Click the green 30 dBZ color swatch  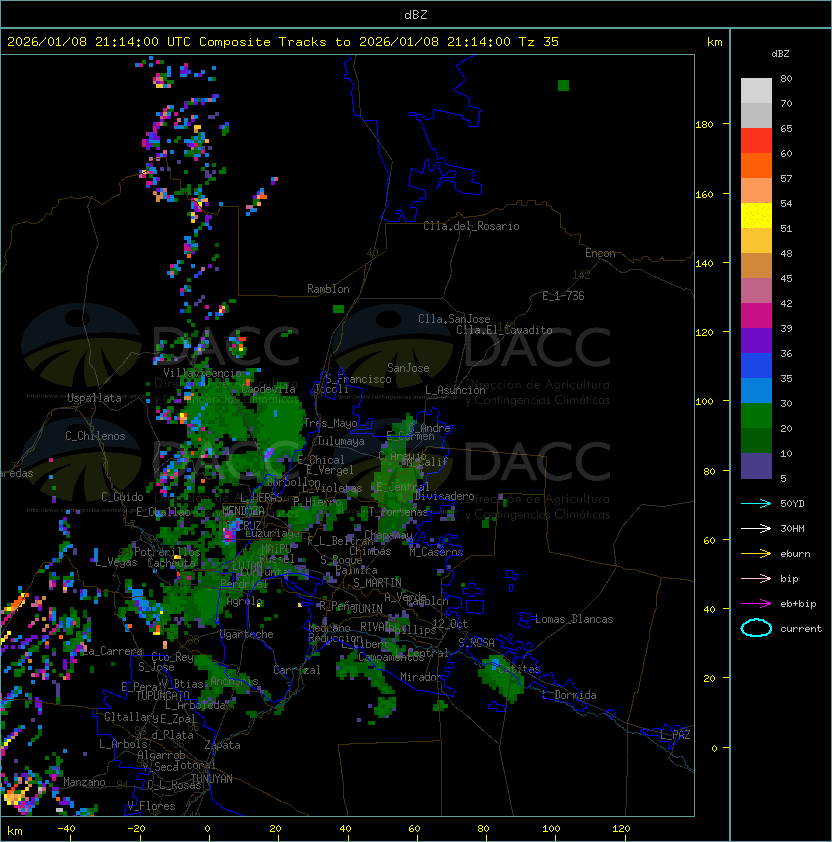756,416
